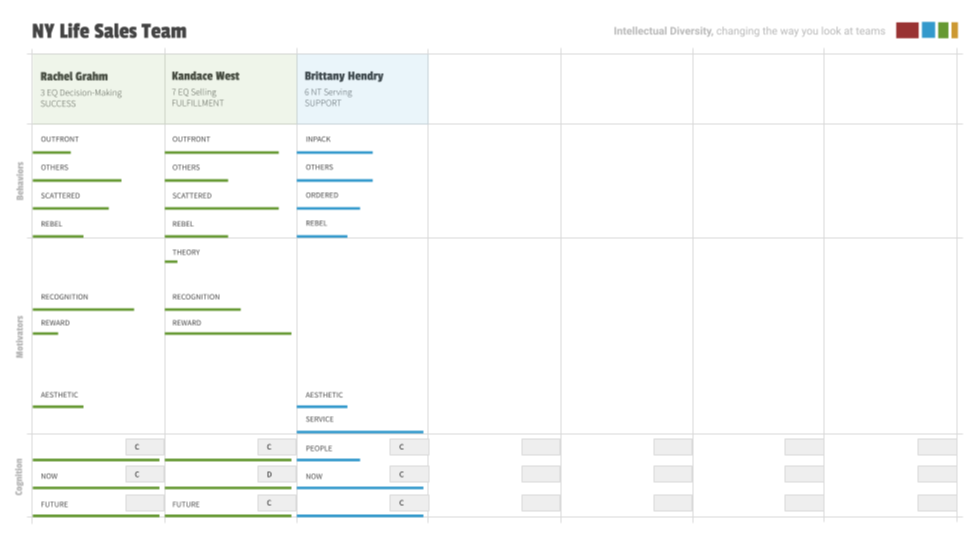Screen dimensions: 979x539
Task: Click Kandace West's THEORY motivator label
Action: pyautogui.click(x=186, y=252)
